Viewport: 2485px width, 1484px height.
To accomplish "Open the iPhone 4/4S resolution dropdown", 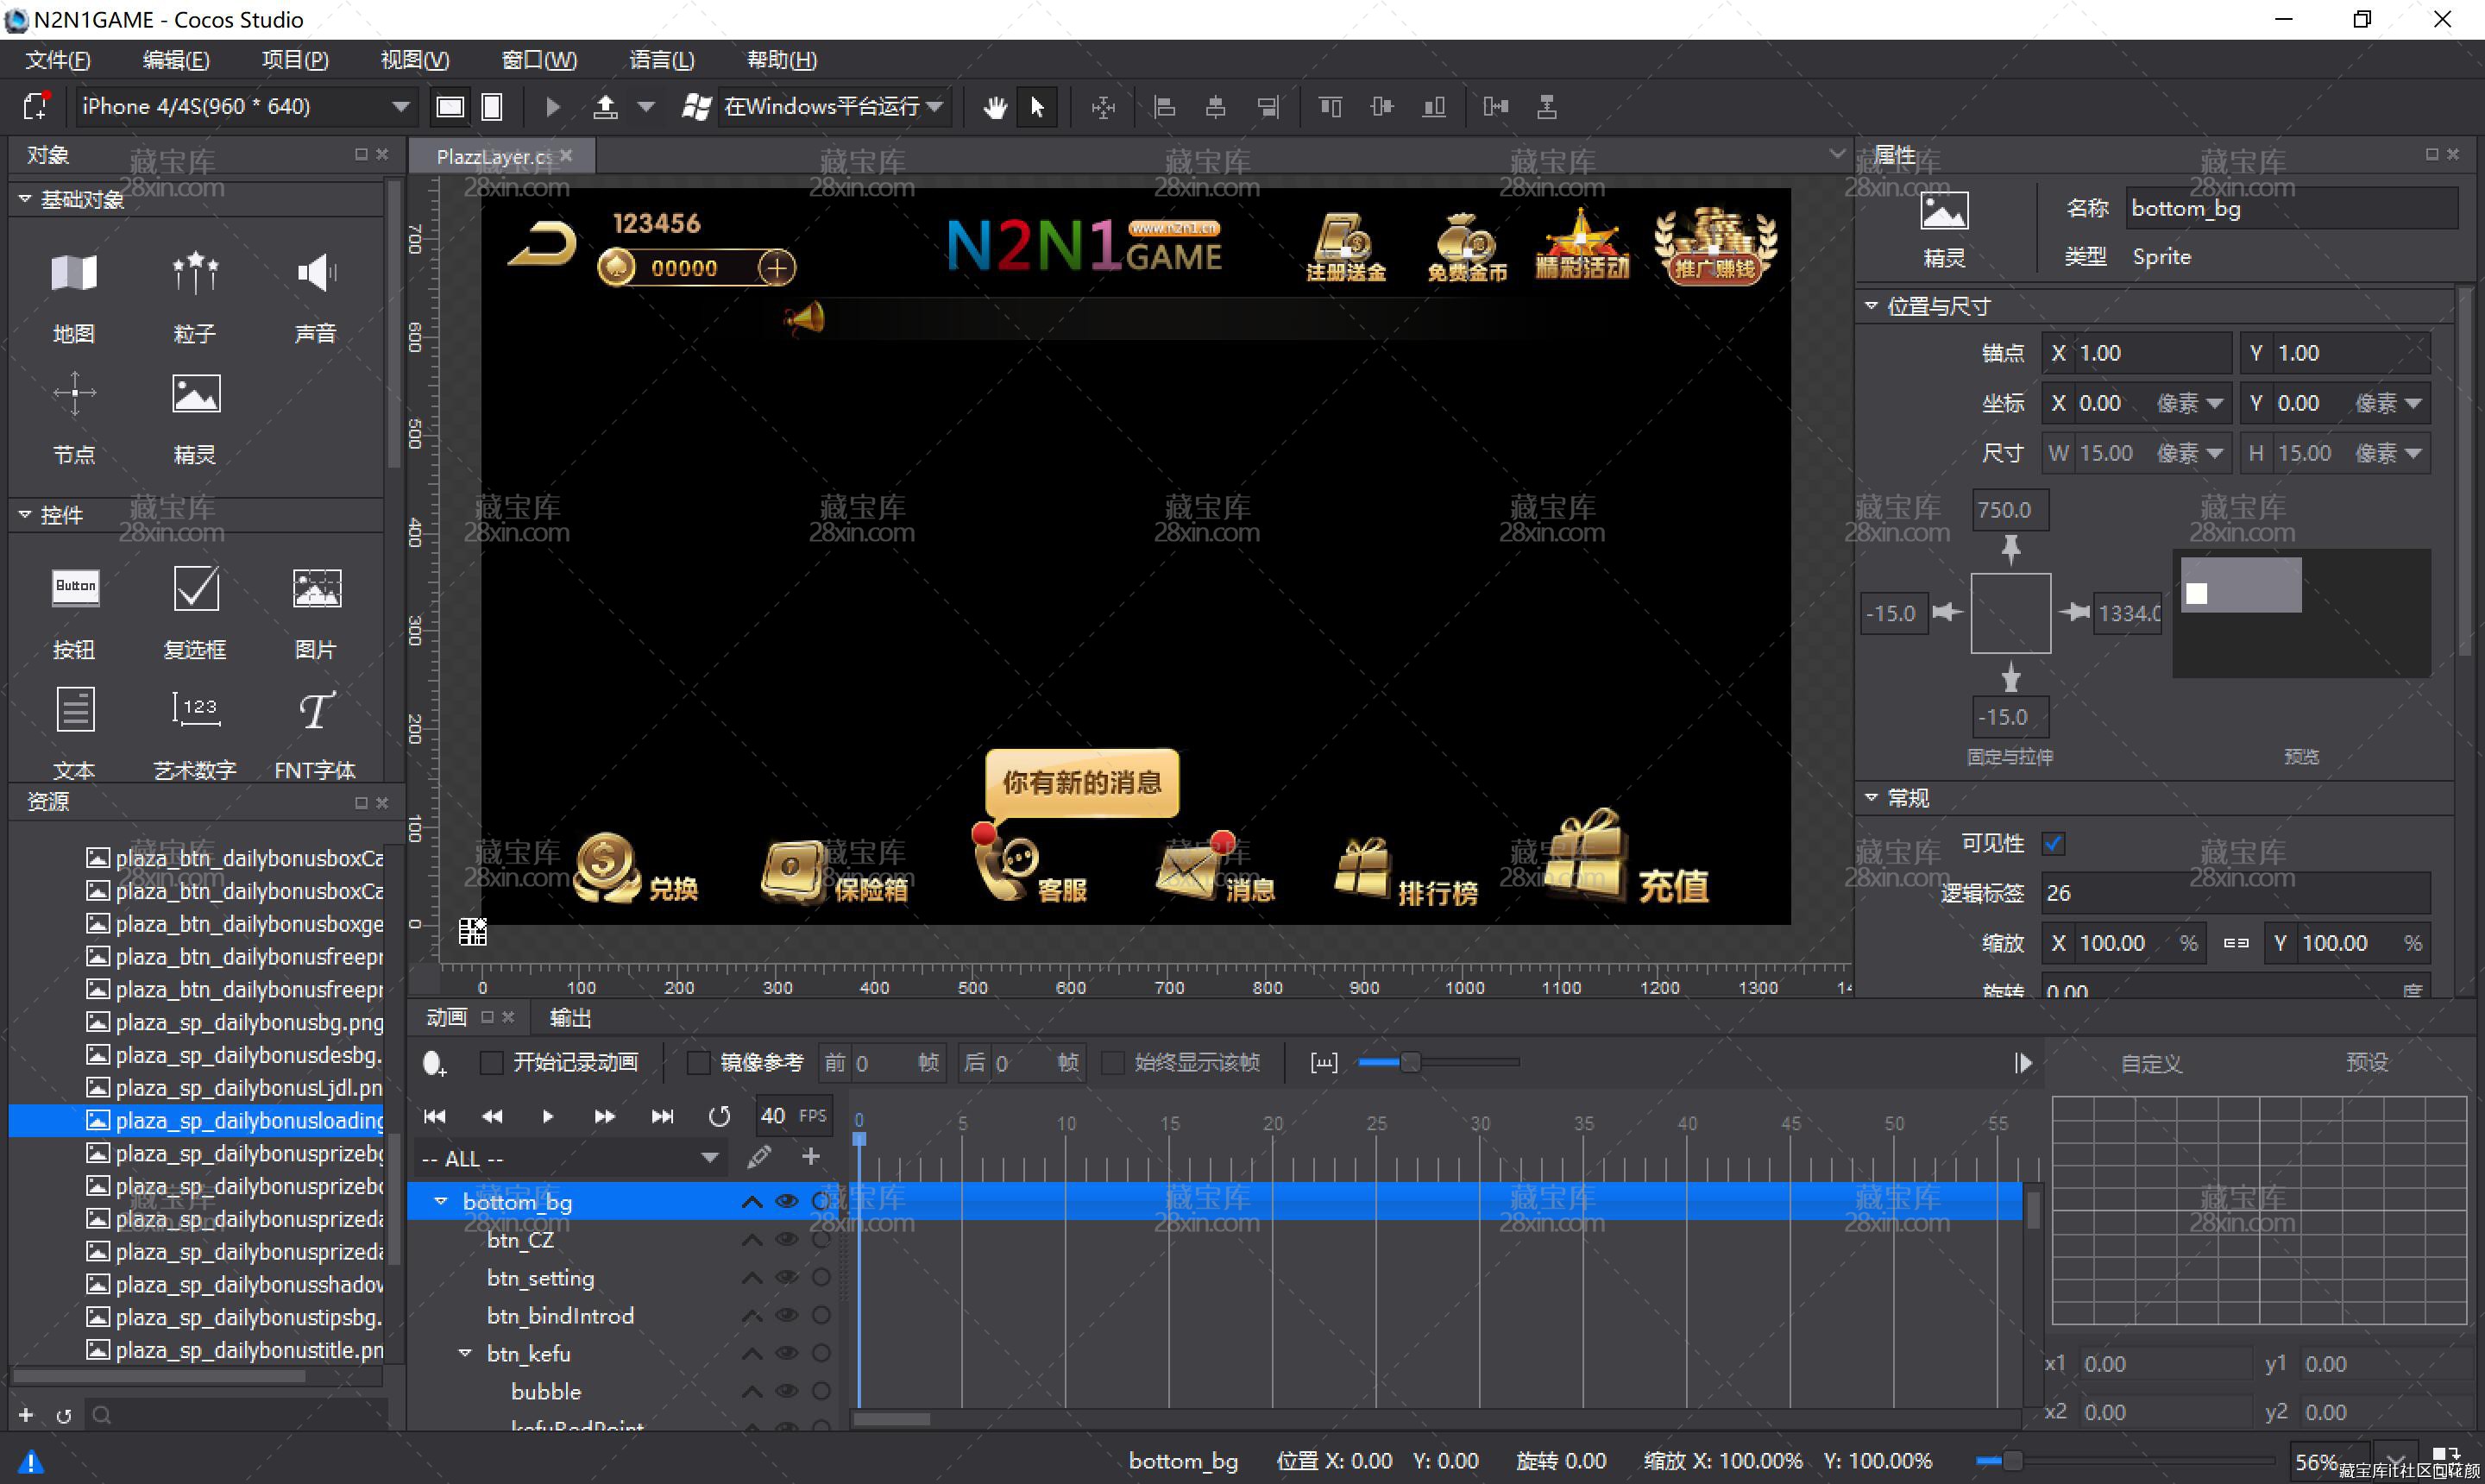I will pyautogui.click(x=245, y=106).
